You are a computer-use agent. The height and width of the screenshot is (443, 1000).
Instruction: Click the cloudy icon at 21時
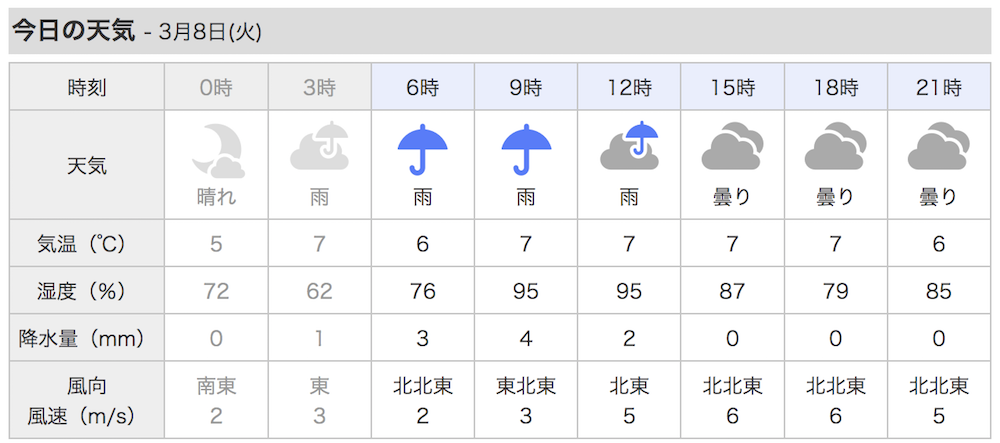tap(939, 146)
